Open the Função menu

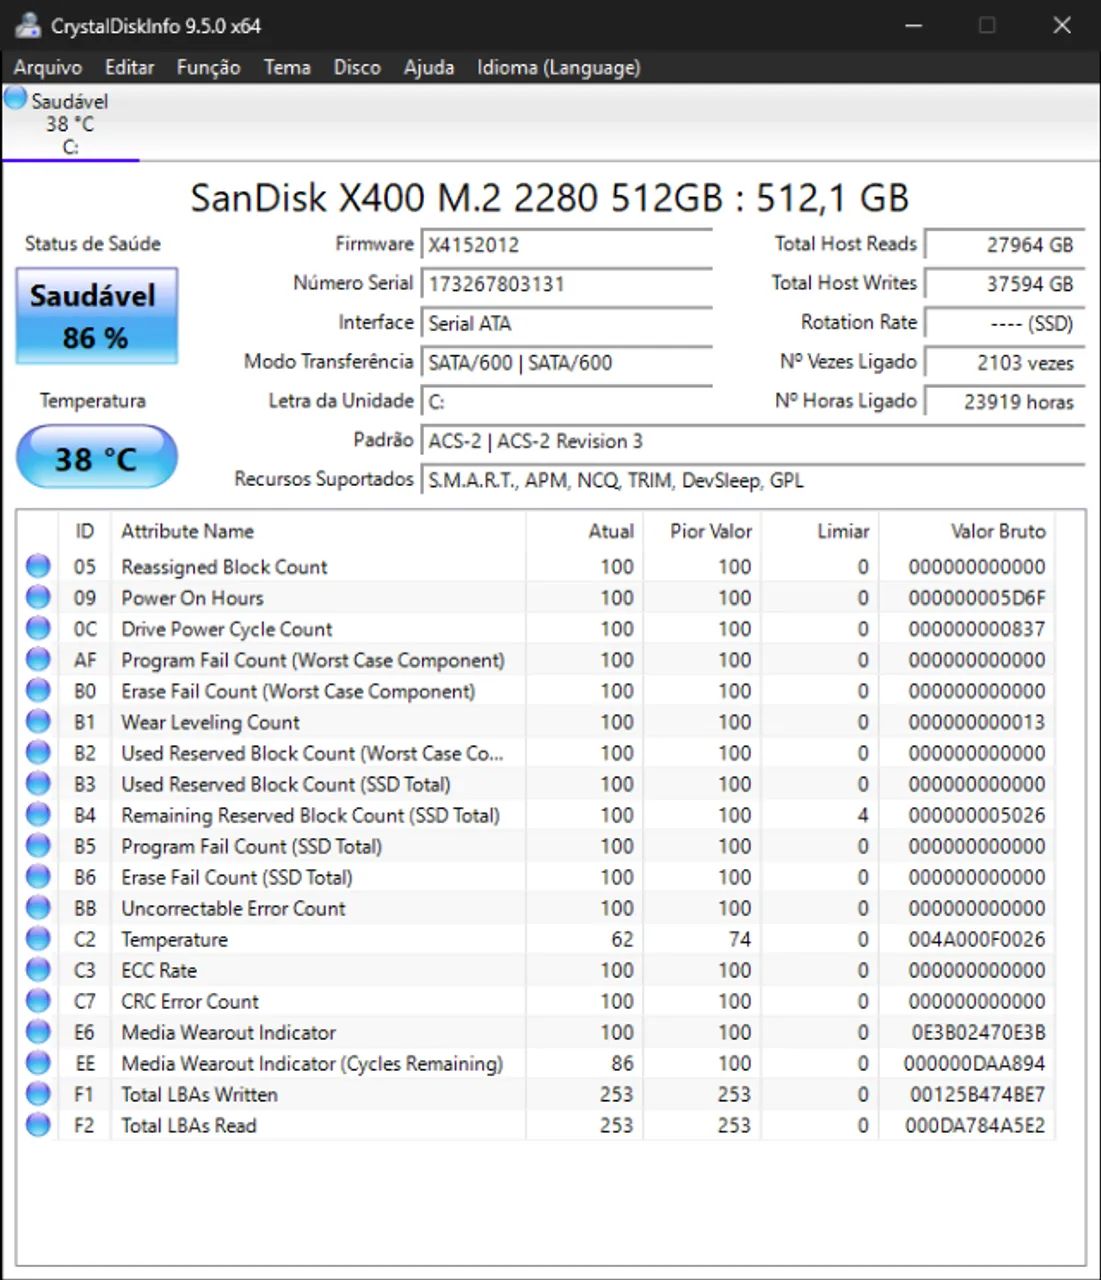click(208, 67)
